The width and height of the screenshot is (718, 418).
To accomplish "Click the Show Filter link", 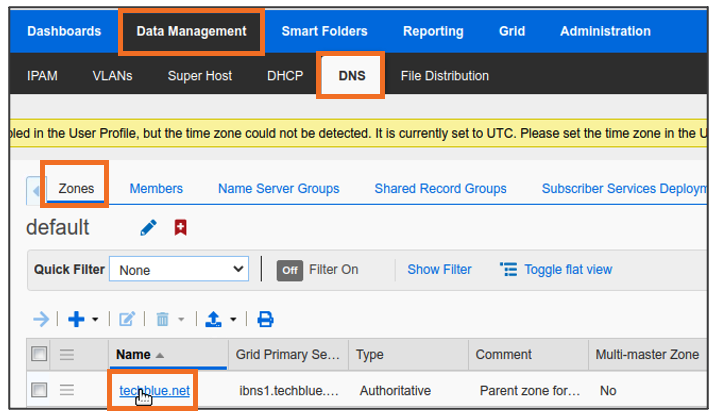I will [x=439, y=270].
